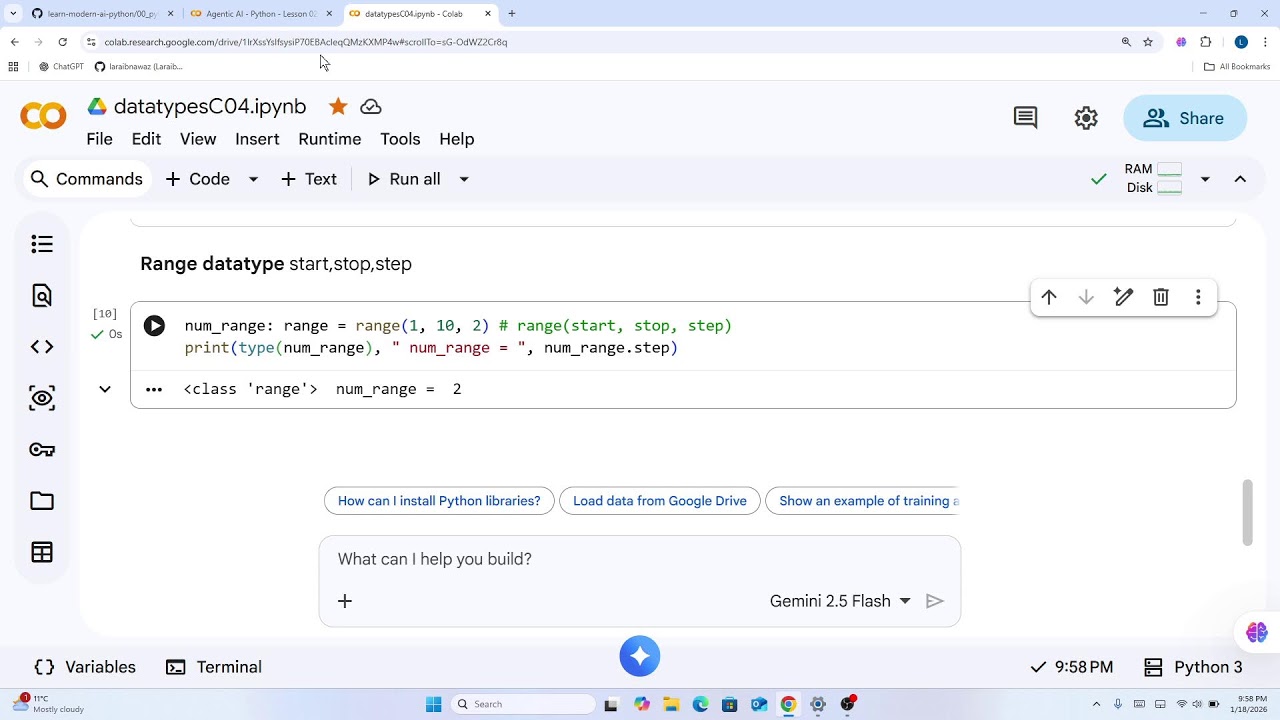
Task: Open the Terminal panel
Action: (214, 667)
